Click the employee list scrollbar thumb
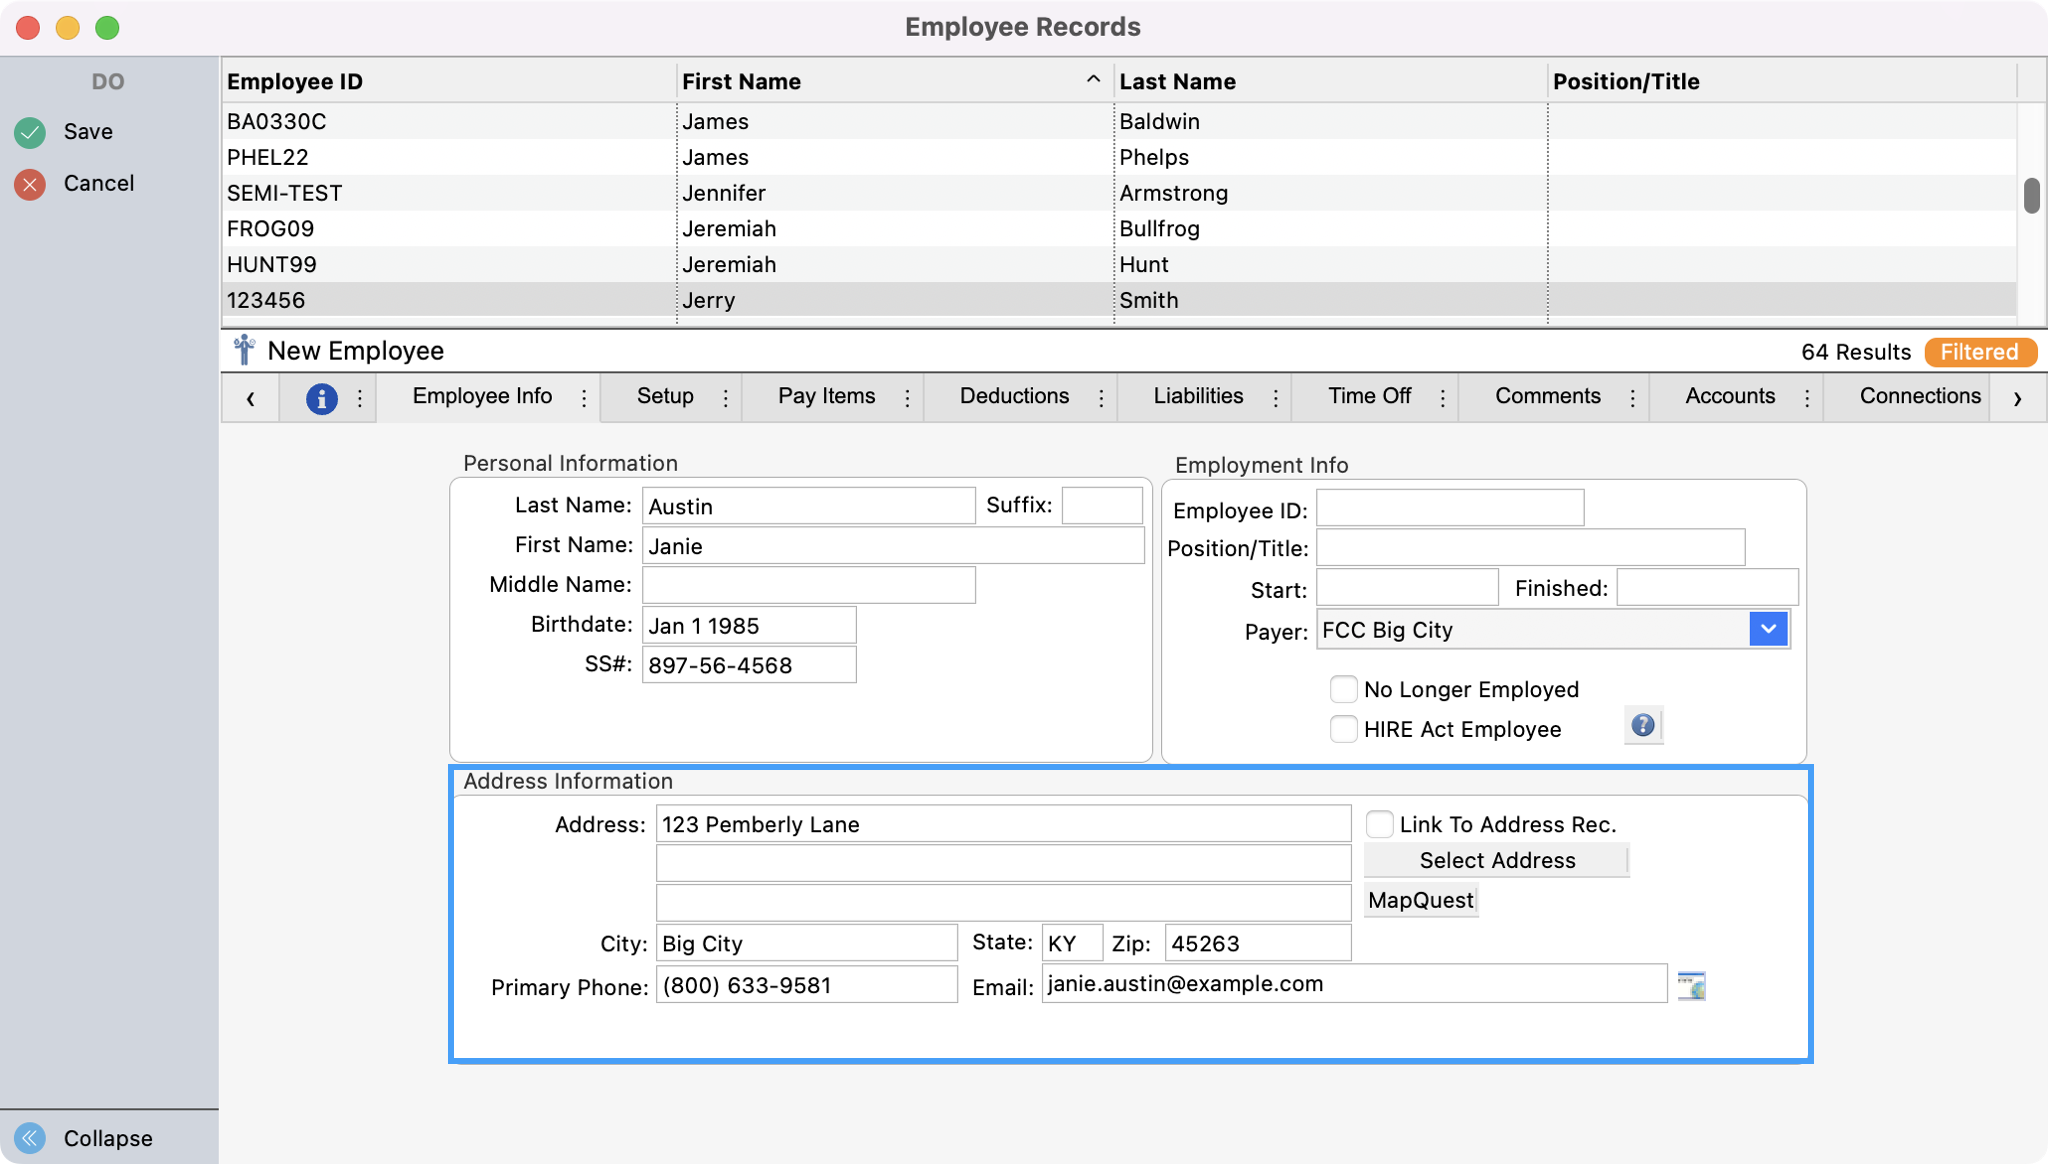The height and width of the screenshot is (1164, 2048). coord(2031,195)
